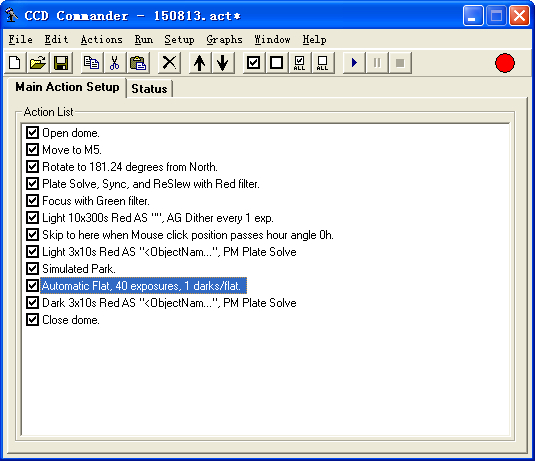Cut the selected action with the scissors icon
The width and height of the screenshot is (535, 461).
[115, 63]
